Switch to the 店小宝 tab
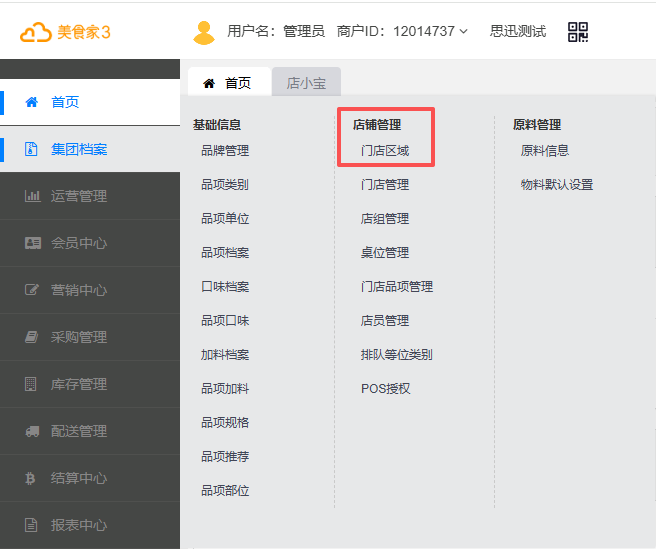 click(x=306, y=83)
